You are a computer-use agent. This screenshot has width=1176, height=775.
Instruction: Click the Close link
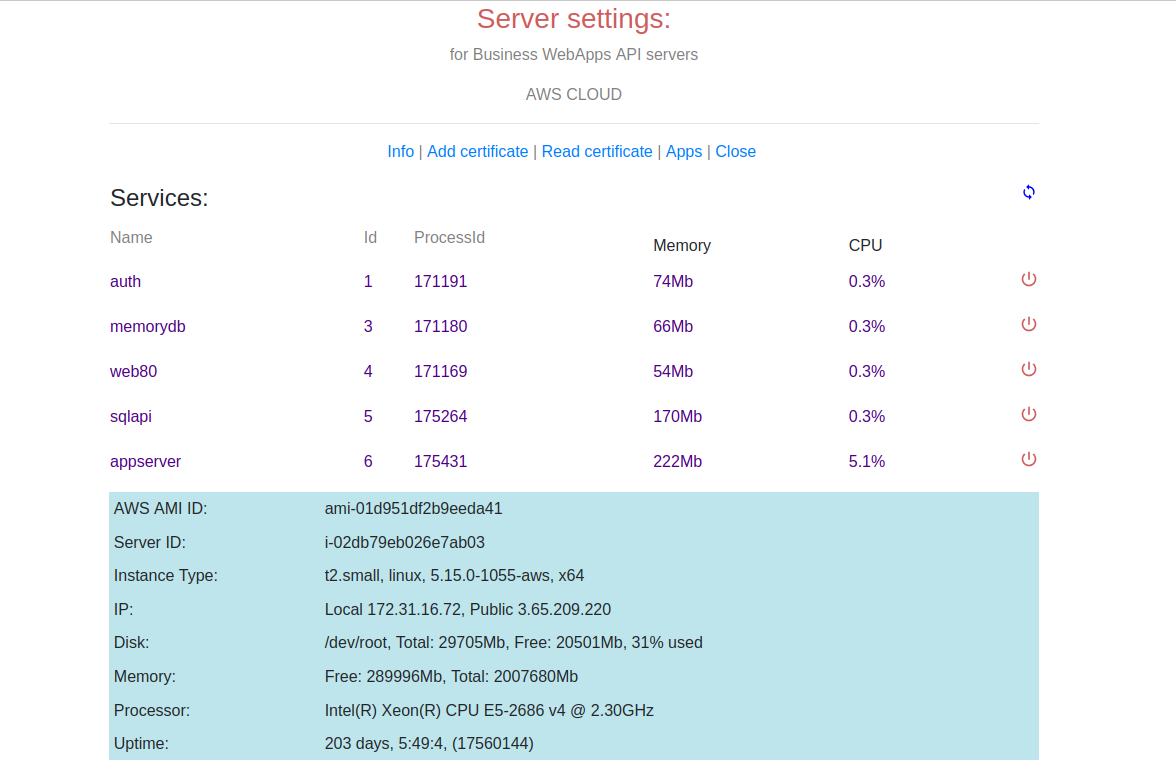tap(736, 152)
